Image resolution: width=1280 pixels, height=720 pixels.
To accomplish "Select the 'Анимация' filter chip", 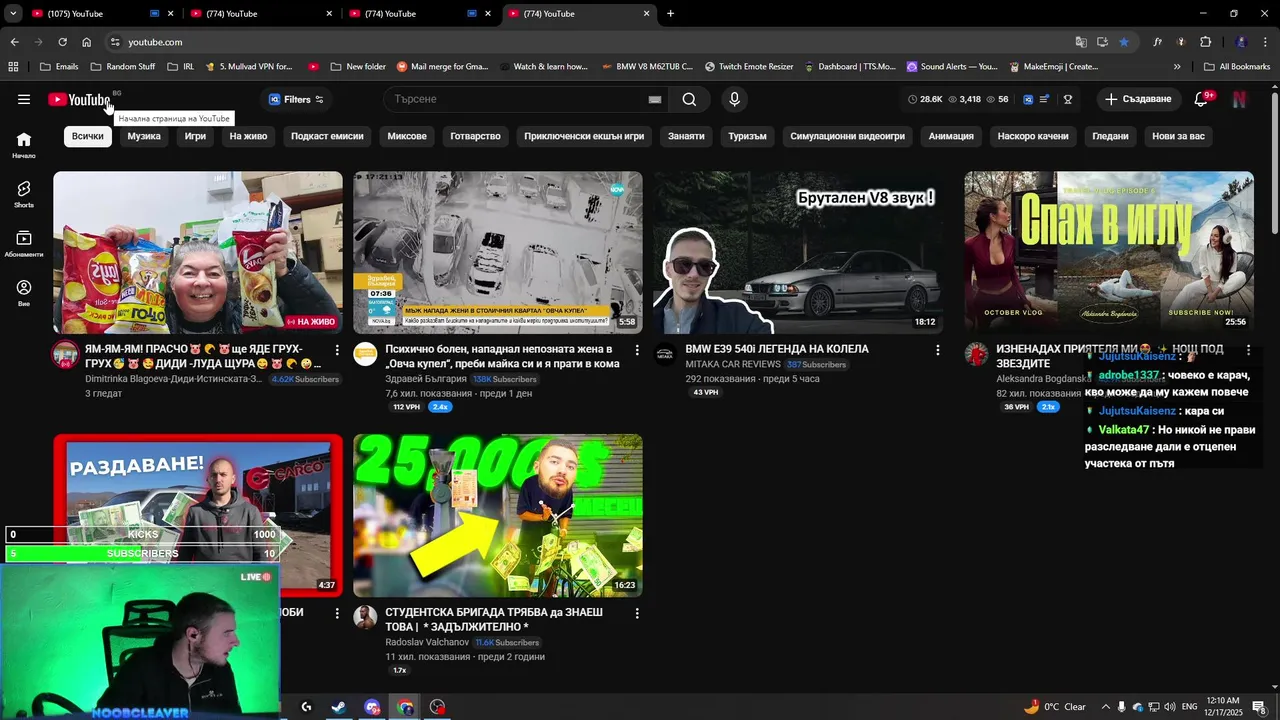I will tap(951, 136).
